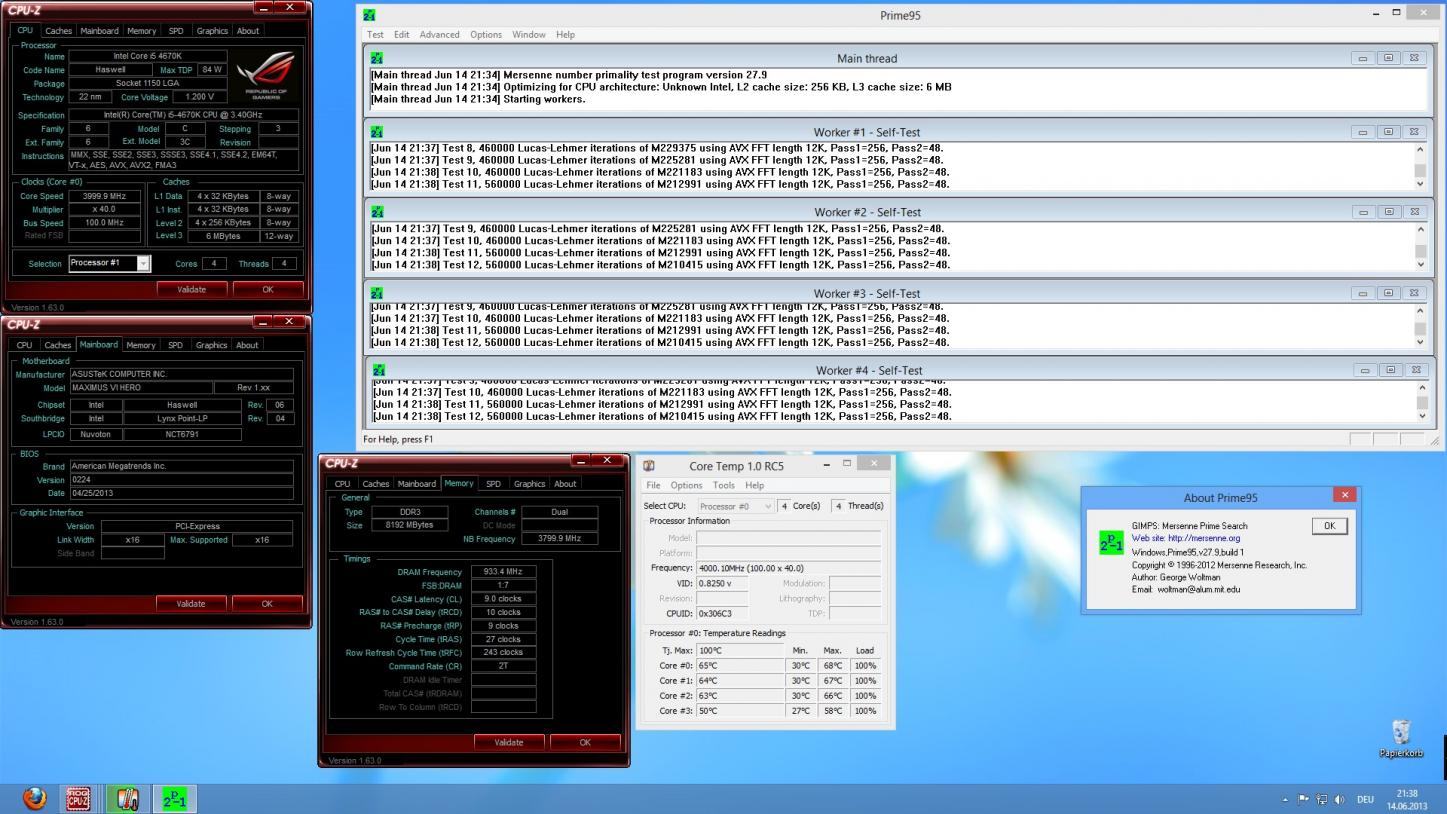Click the VID value 0.8250 v
This screenshot has width=1447, height=814.
pos(722,583)
